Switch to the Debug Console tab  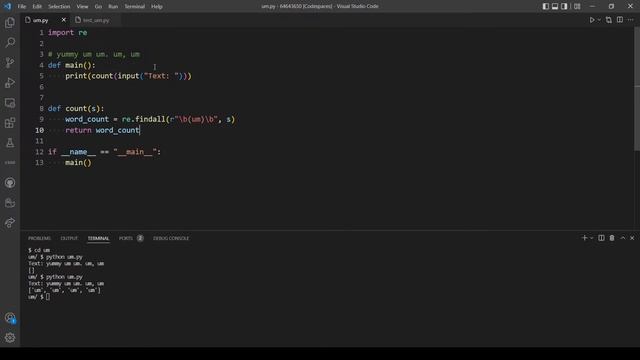coord(171,238)
